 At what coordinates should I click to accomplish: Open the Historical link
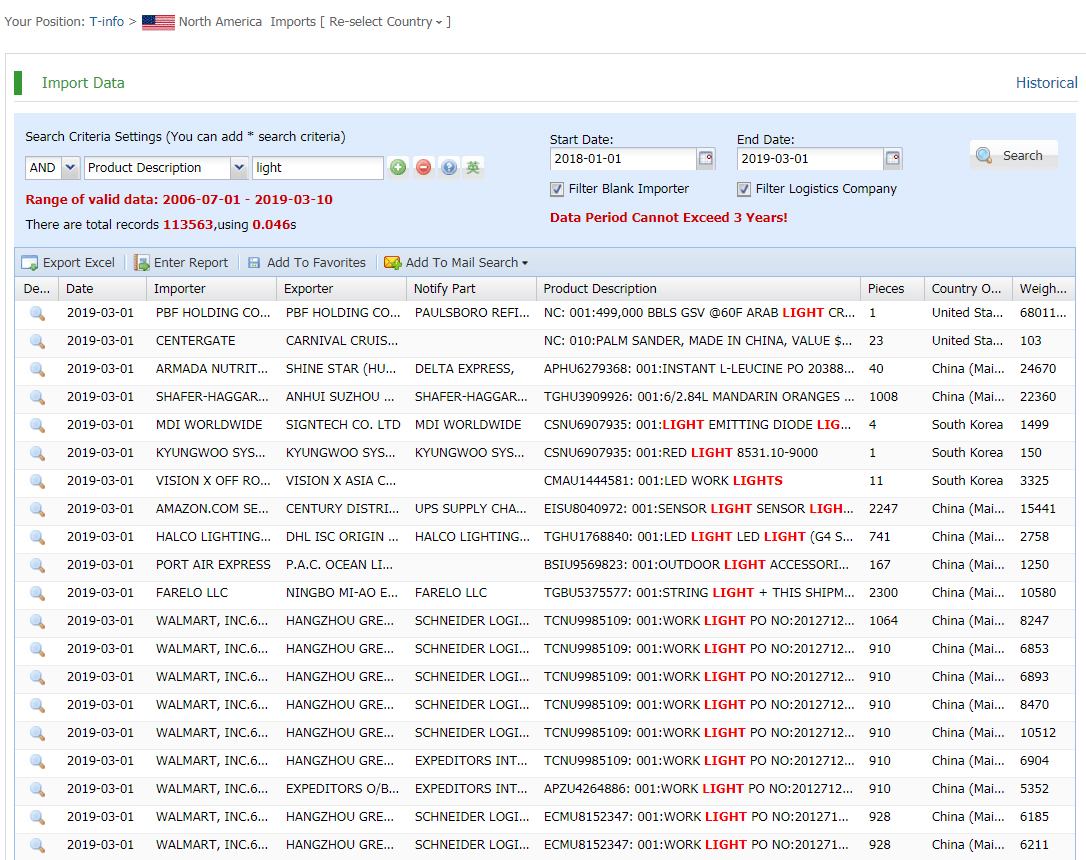[1046, 83]
